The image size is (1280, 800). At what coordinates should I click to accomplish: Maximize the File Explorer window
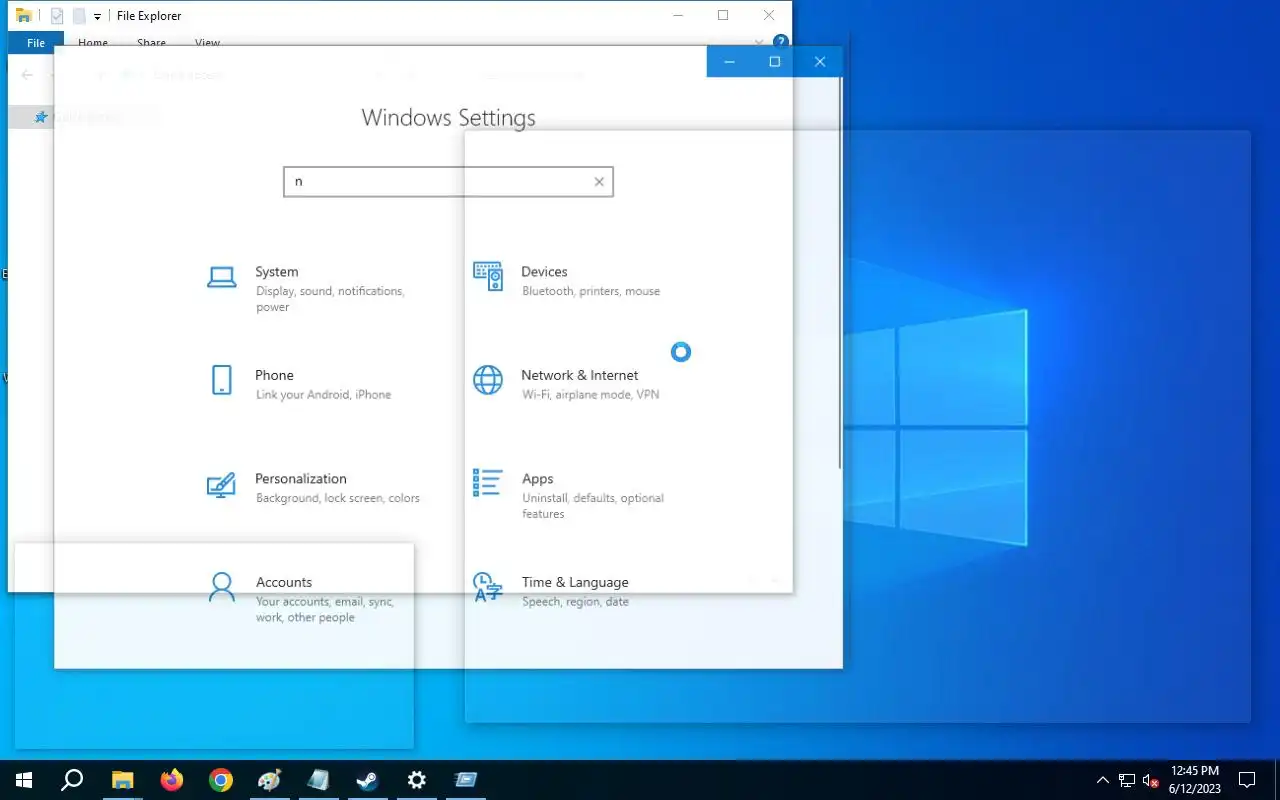point(723,15)
